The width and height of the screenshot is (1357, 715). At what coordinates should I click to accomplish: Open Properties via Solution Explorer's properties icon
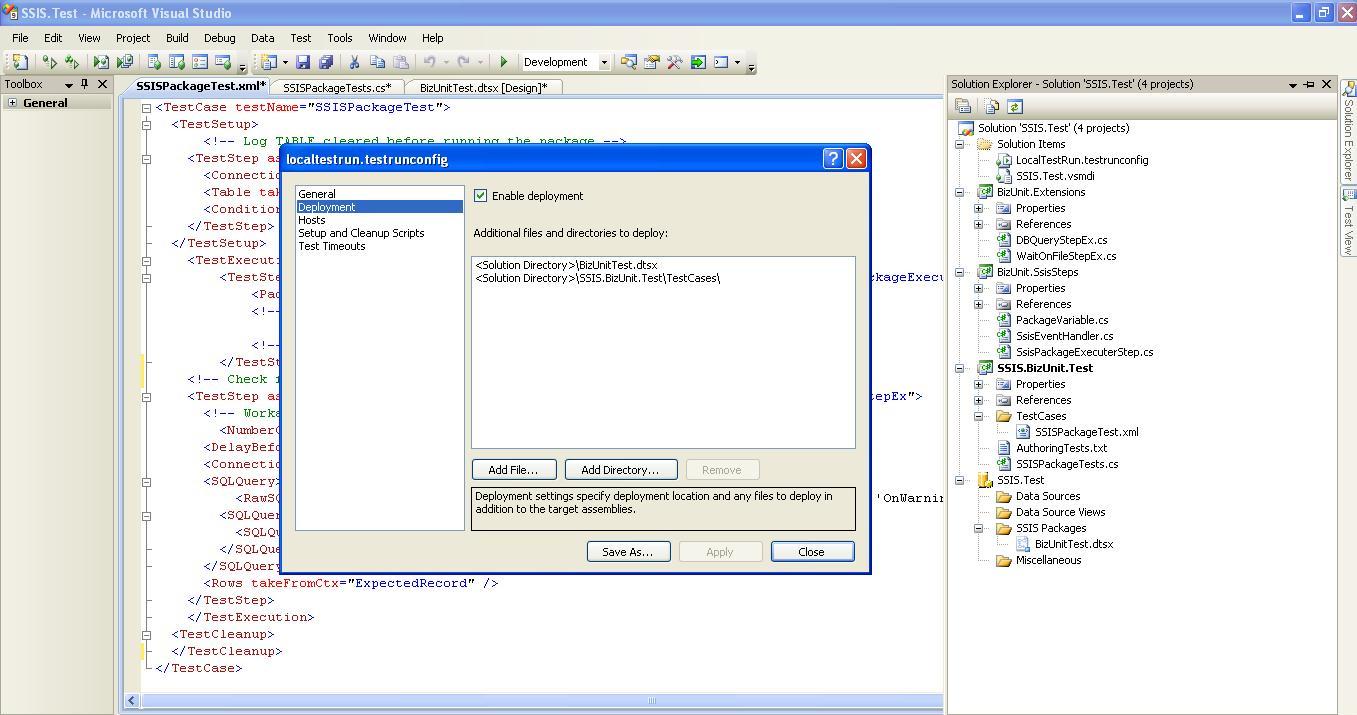point(962,105)
